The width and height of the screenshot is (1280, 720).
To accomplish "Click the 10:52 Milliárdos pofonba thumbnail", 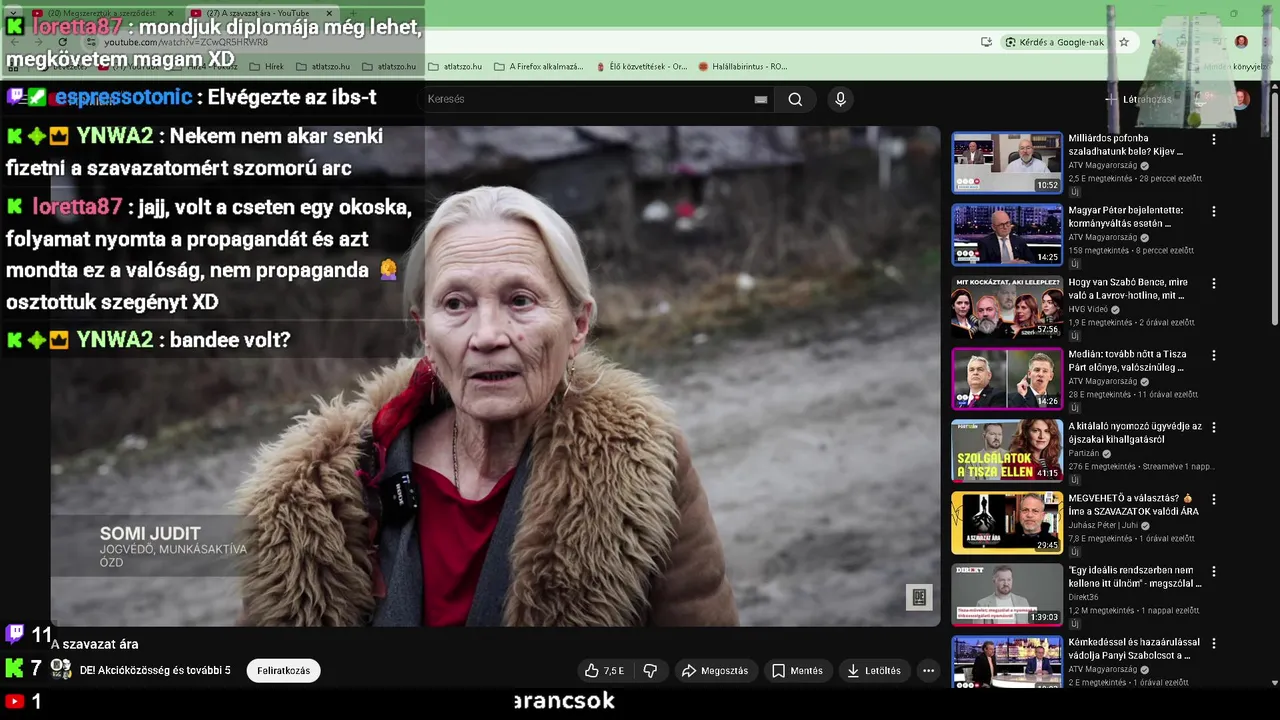I will [1007, 162].
